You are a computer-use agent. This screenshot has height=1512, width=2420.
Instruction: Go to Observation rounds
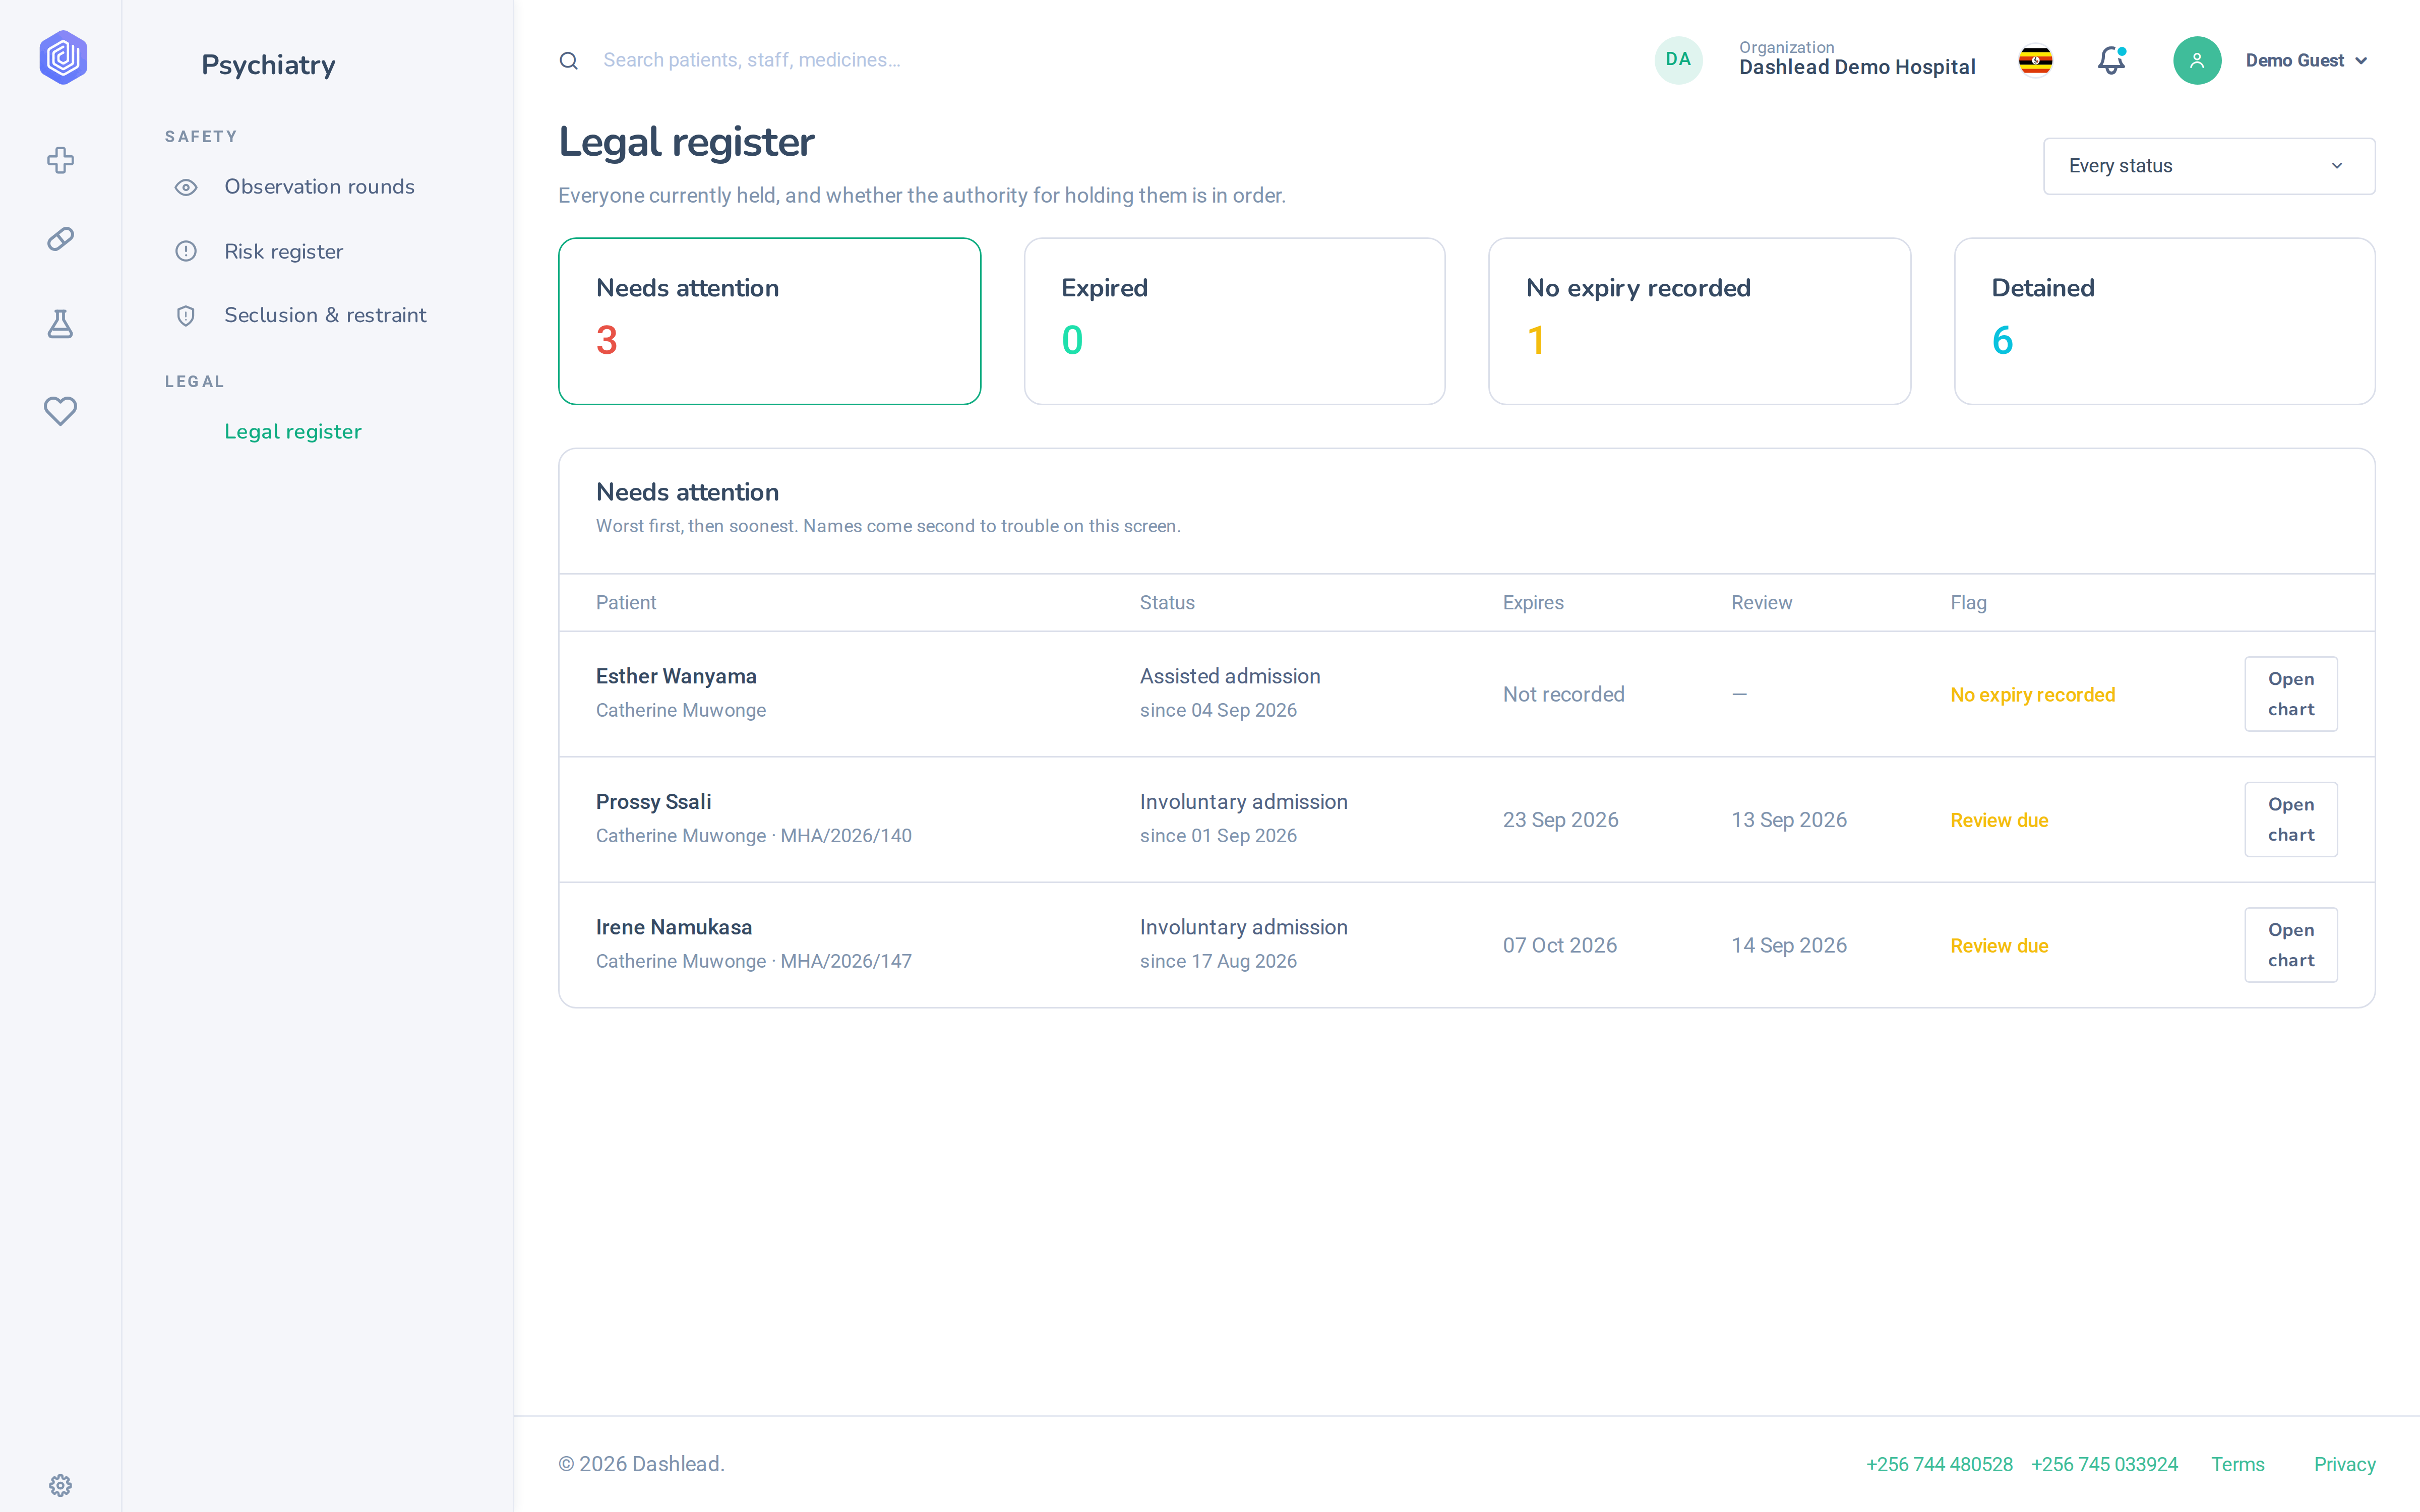click(319, 187)
